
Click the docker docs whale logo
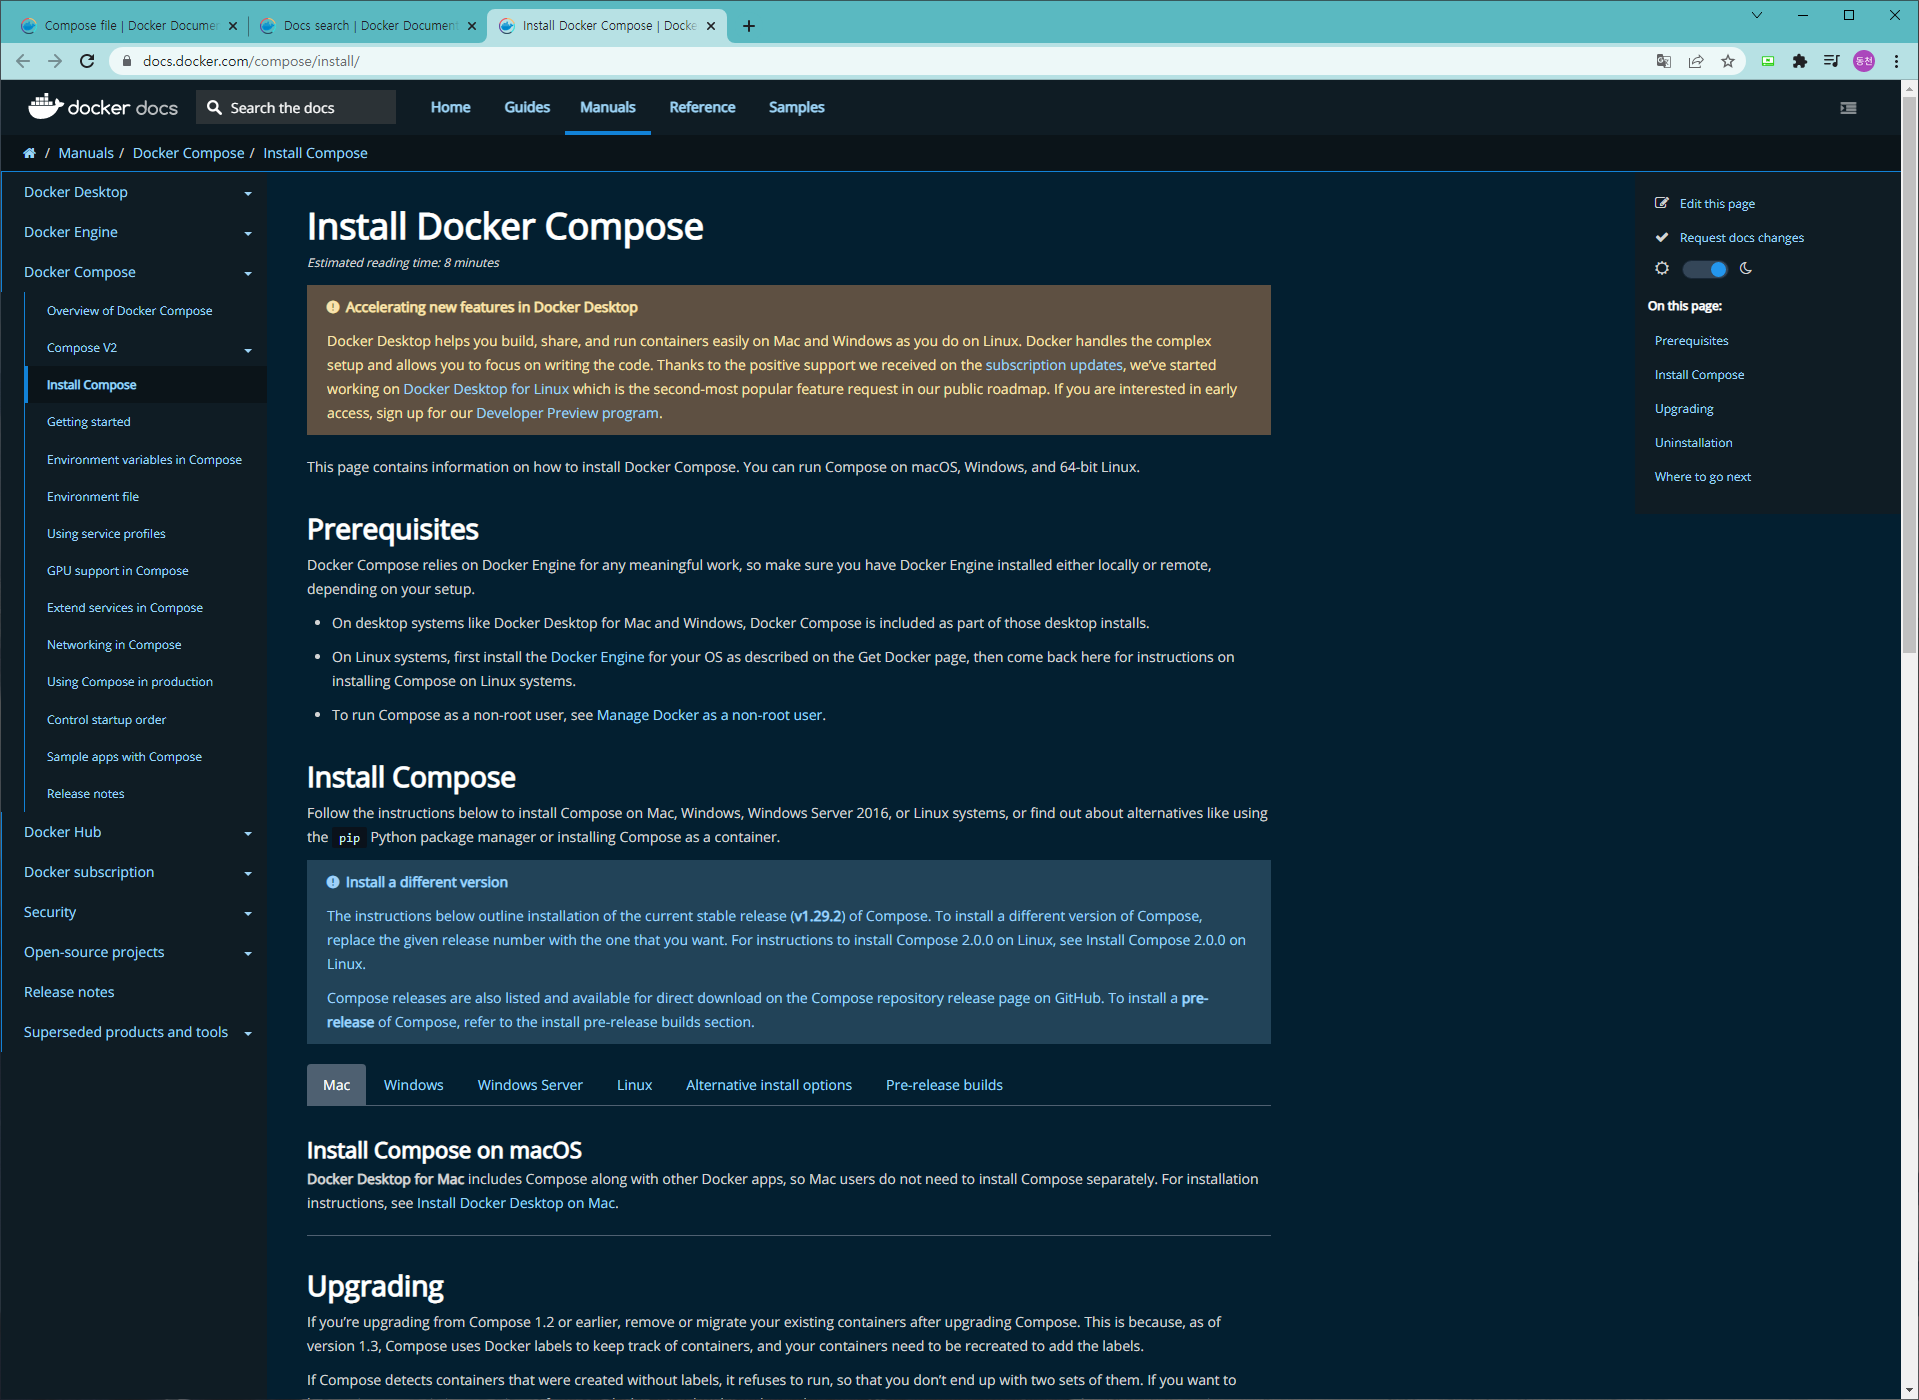[x=103, y=107]
